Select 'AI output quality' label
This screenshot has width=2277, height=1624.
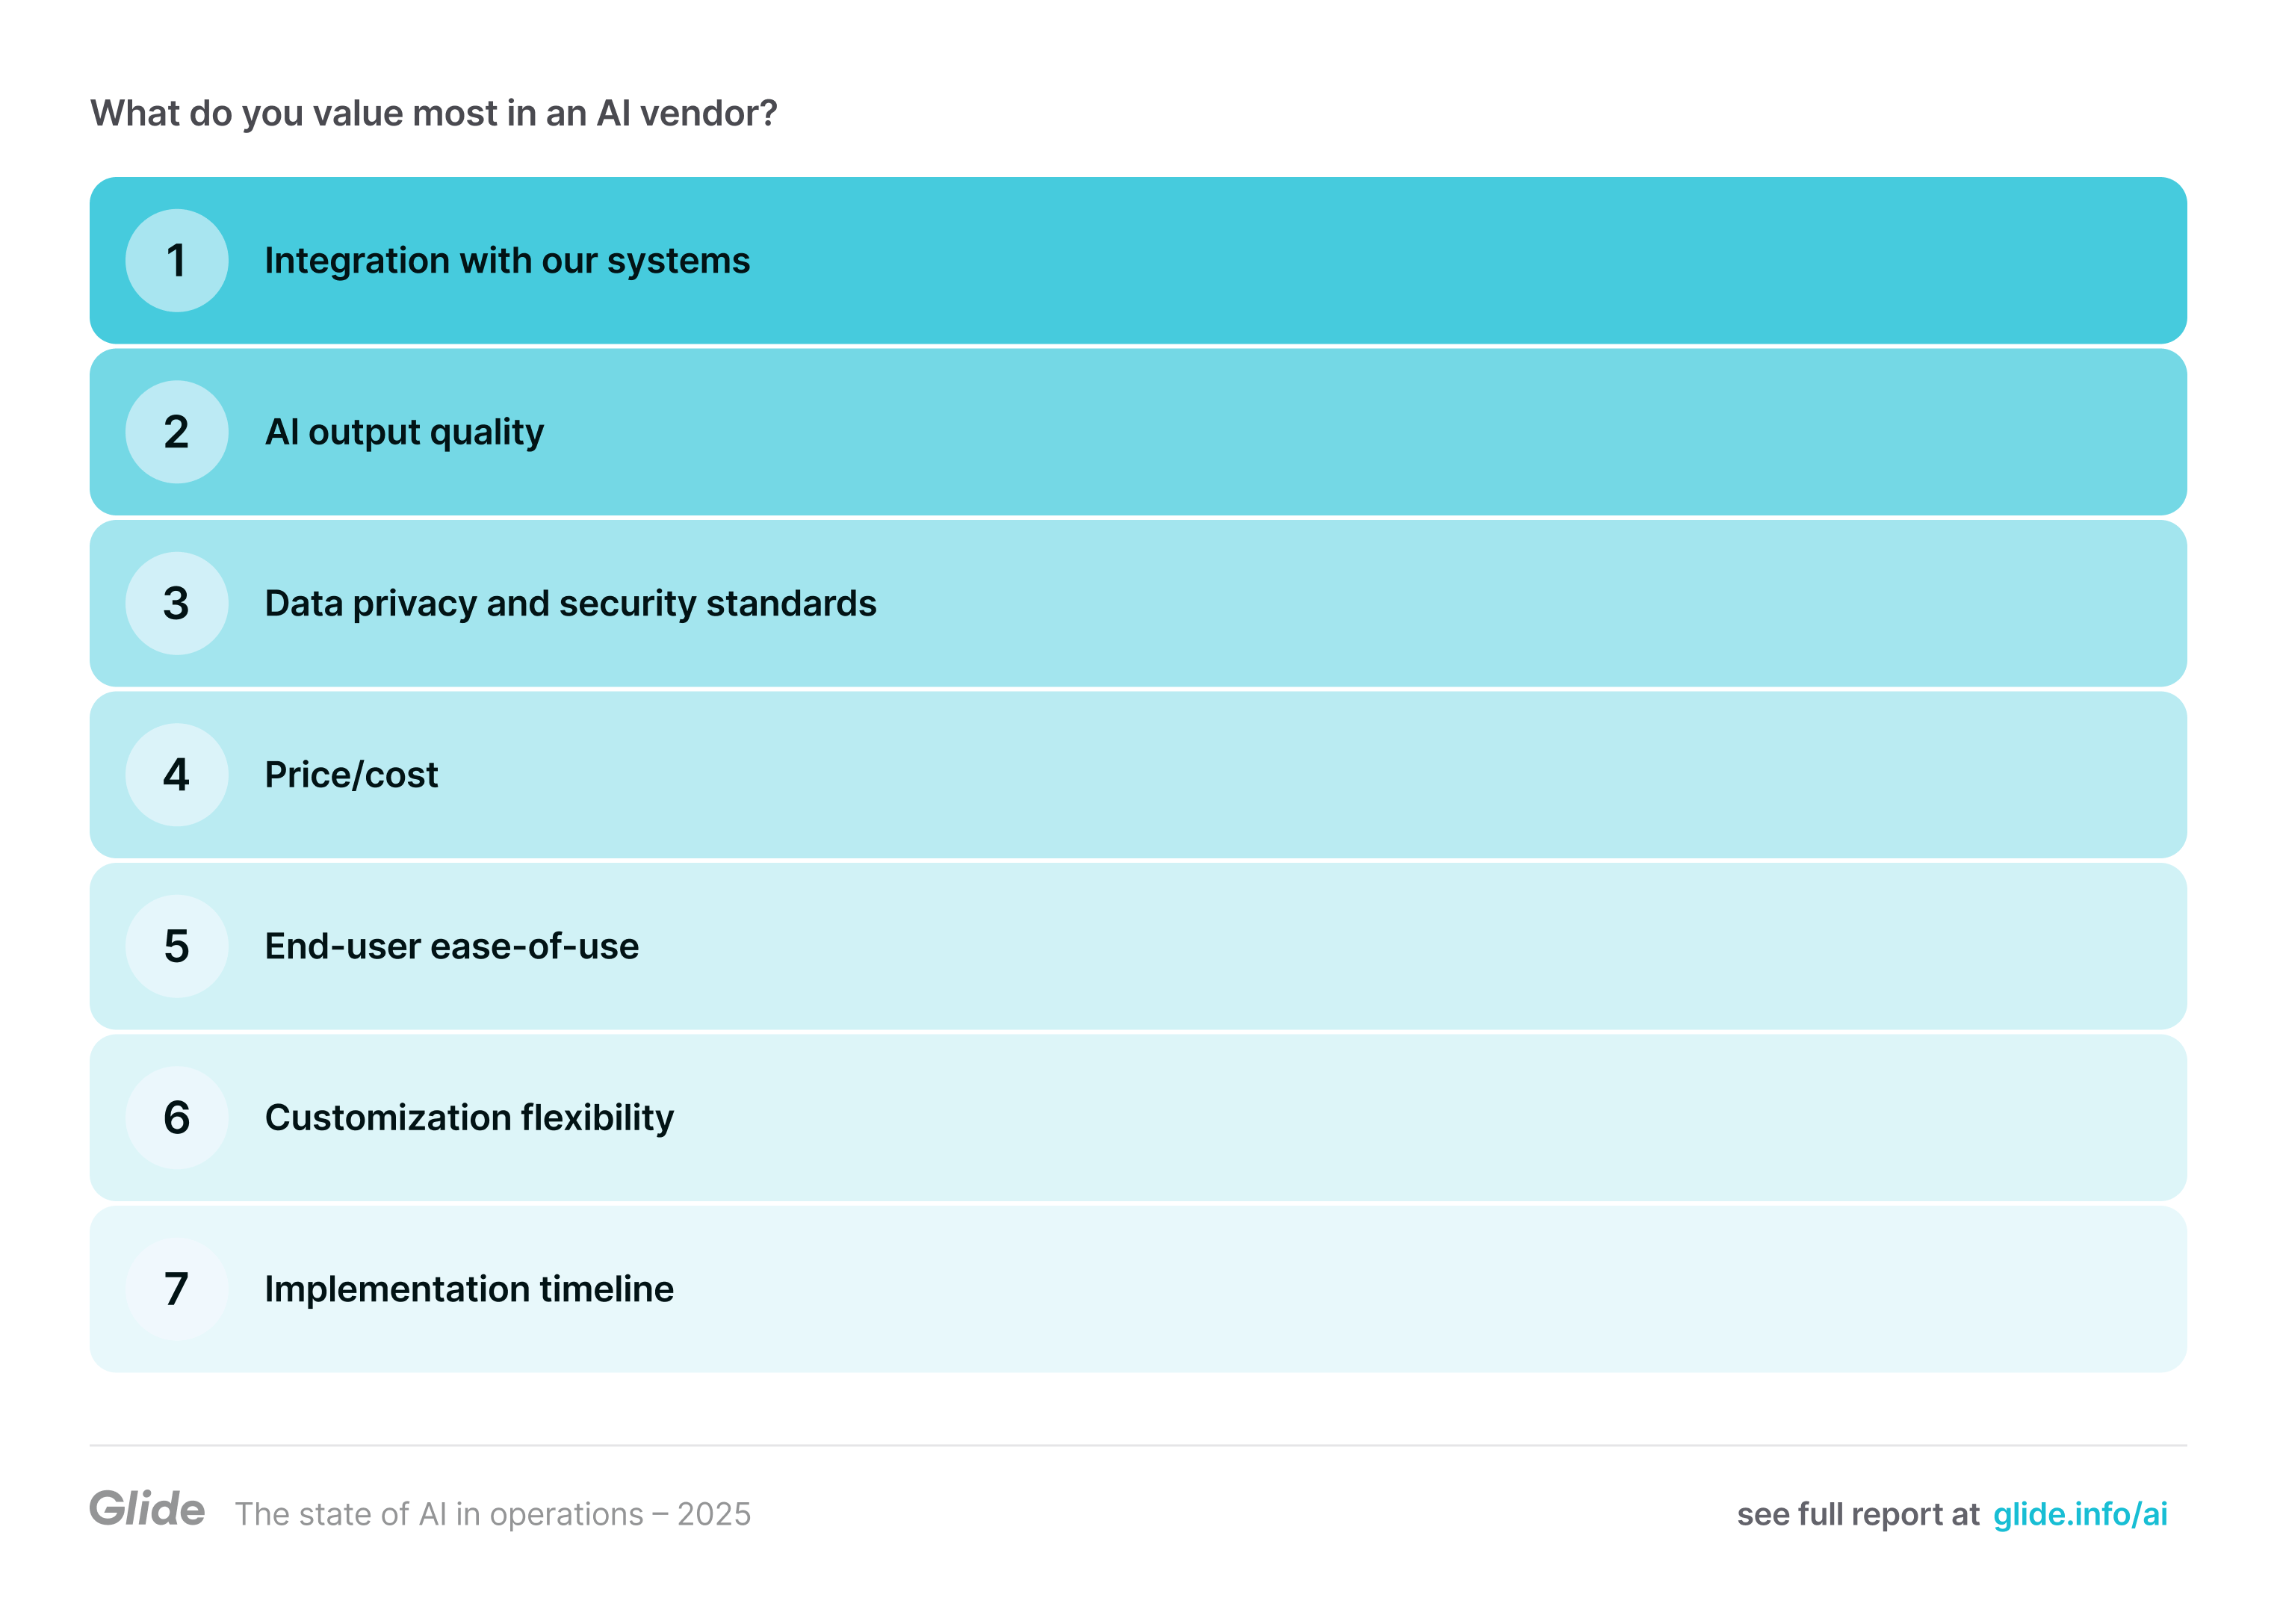click(x=404, y=432)
